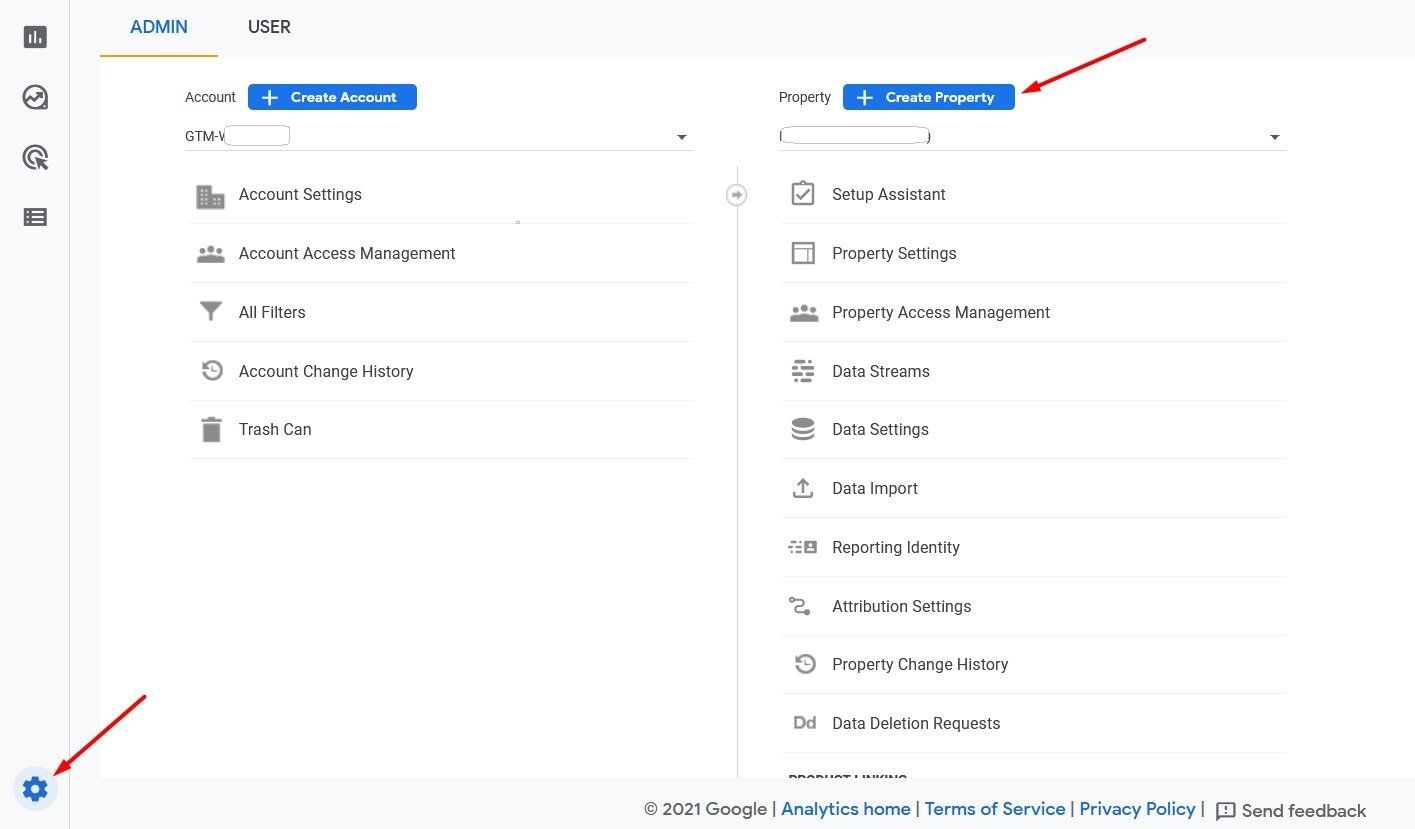
Task: Expand the Account selector dropdown
Action: point(681,137)
